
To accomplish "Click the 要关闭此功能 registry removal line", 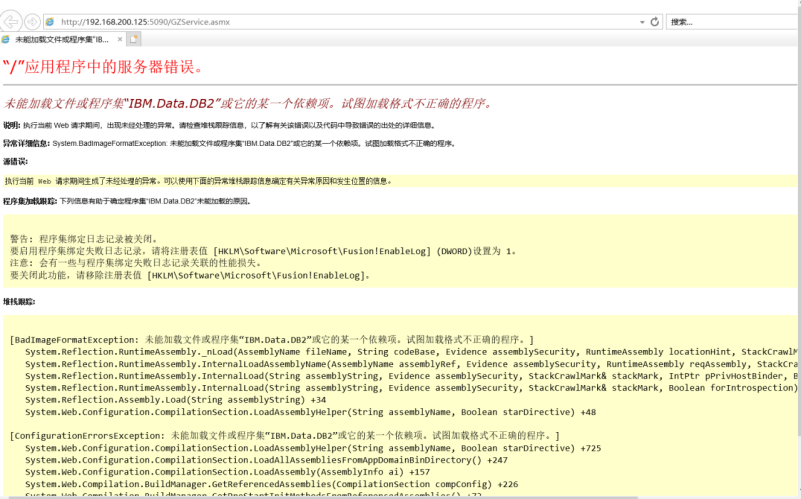I will (190, 275).
